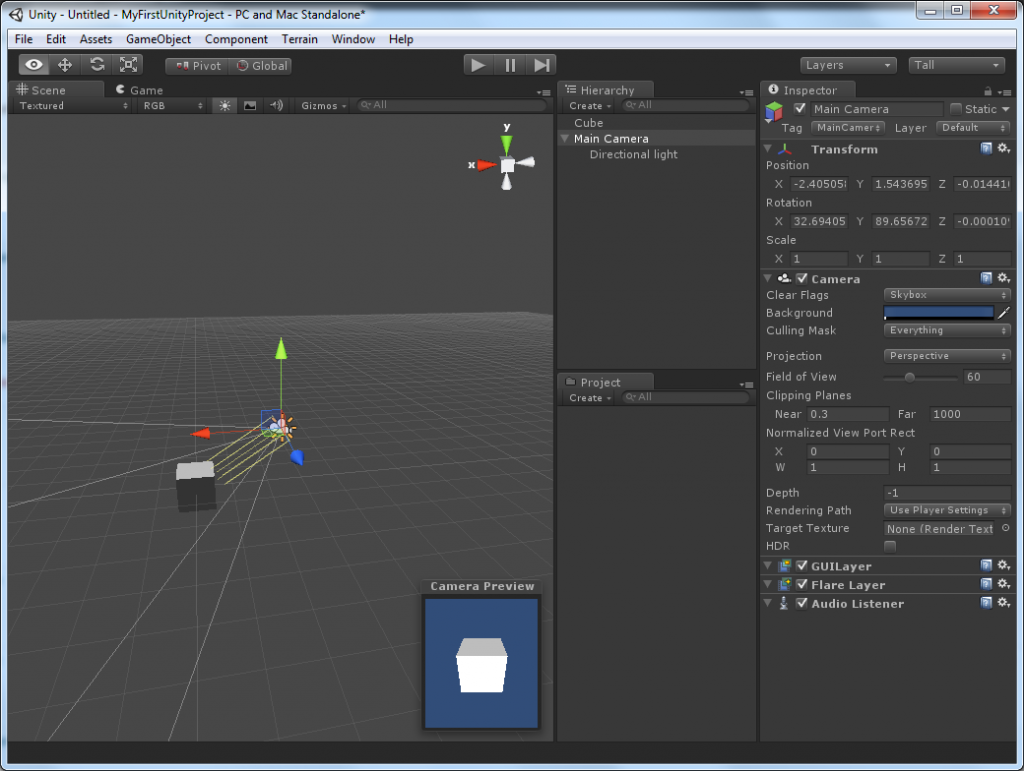Open the Perspective Projection dropdown
1024x771 pixels.
(x=947, y=356)
